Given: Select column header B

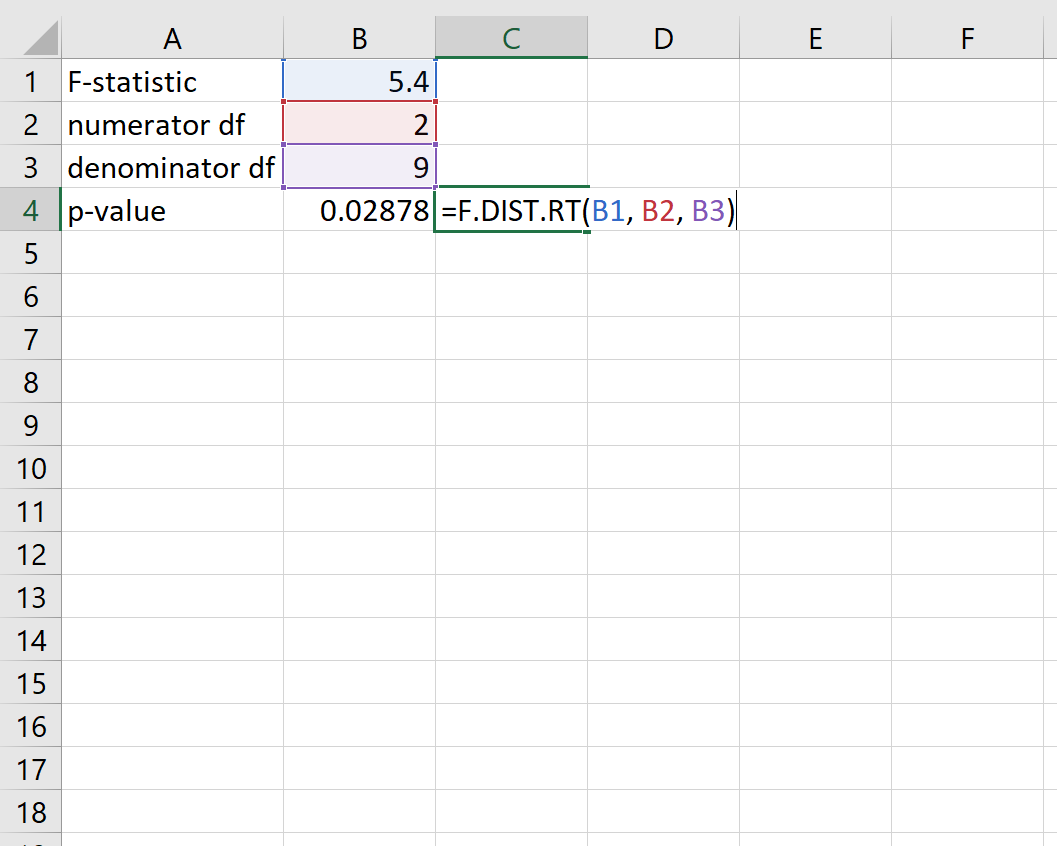Looking at the screenshot, I should point(360,38).
